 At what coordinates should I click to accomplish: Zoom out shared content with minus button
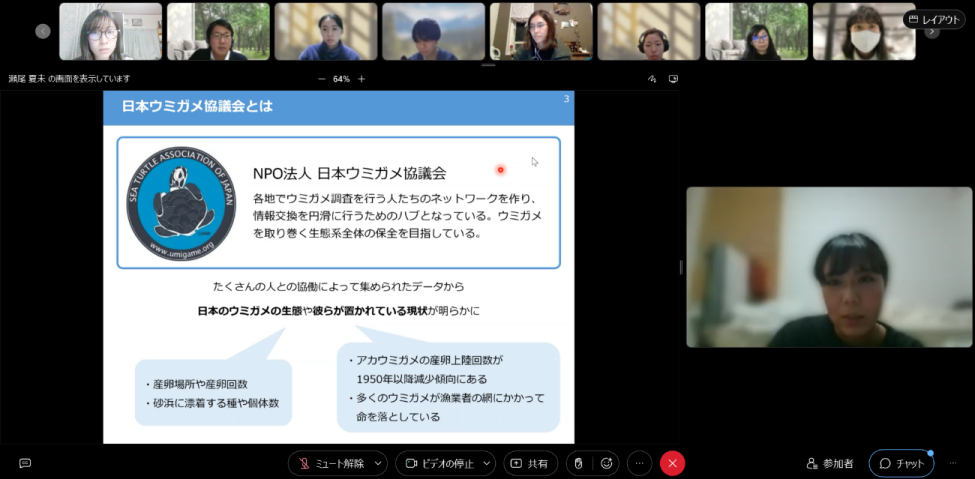pos(321,79)
